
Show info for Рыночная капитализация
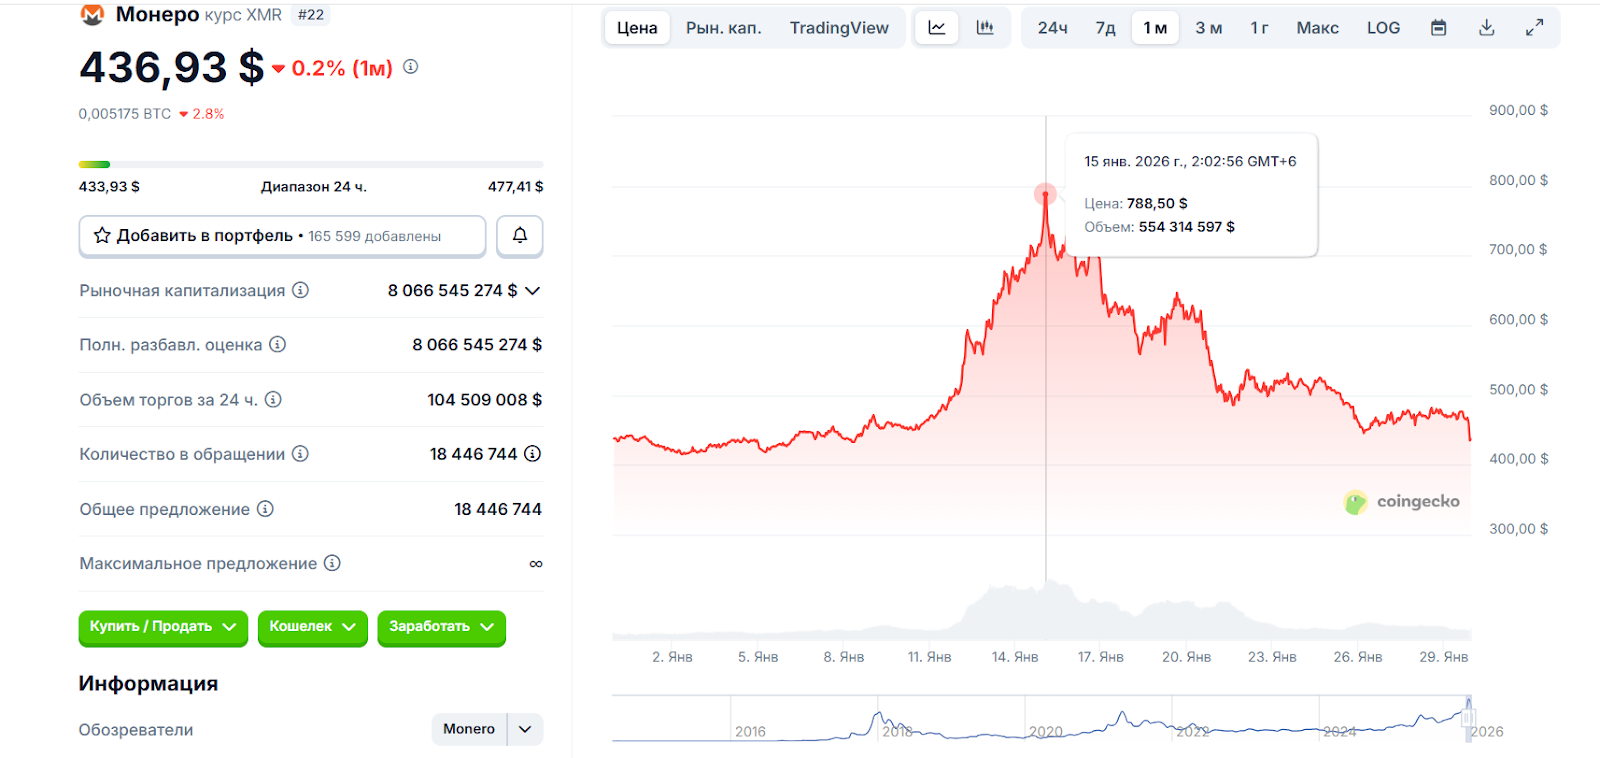coord(300,290)
